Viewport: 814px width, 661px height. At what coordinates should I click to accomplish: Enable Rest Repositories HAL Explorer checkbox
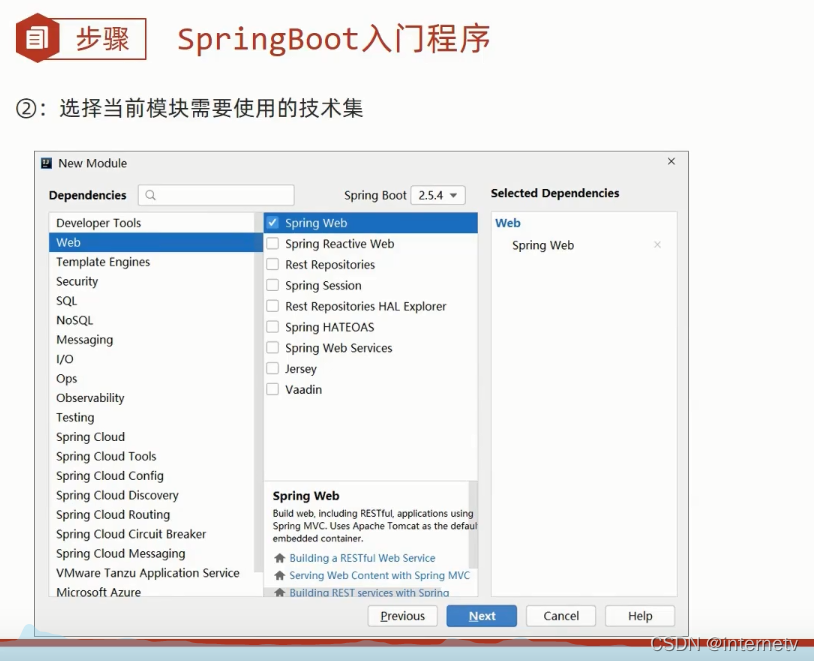tap(273, 306)
